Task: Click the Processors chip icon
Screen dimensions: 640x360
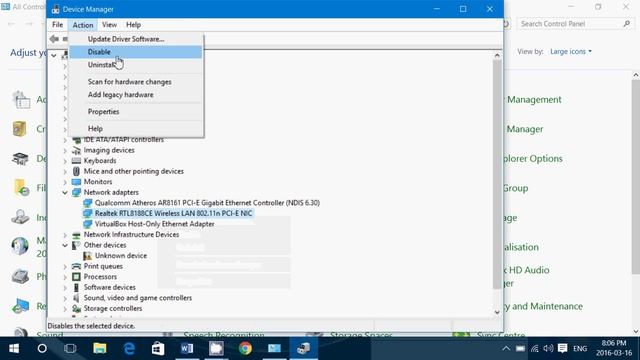Action: (76, 277)
